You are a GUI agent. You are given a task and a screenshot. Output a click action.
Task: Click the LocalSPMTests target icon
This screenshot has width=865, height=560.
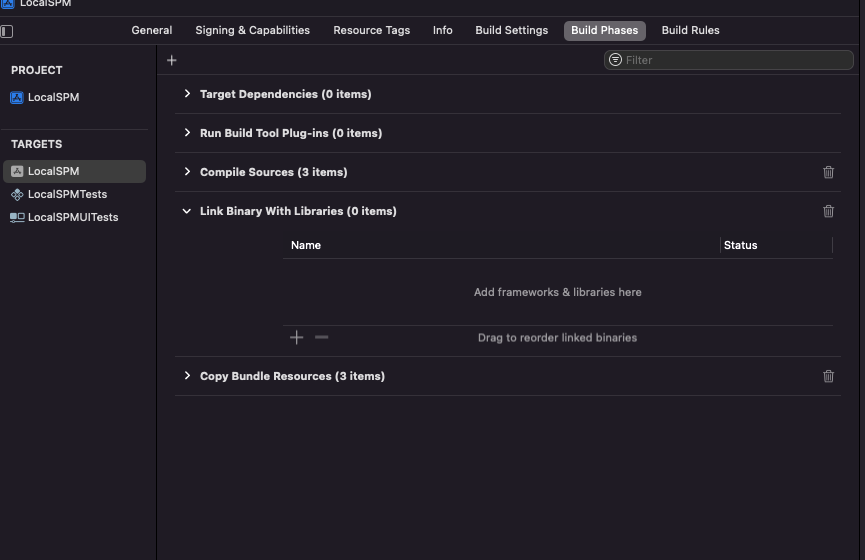[x=17, y=194]
